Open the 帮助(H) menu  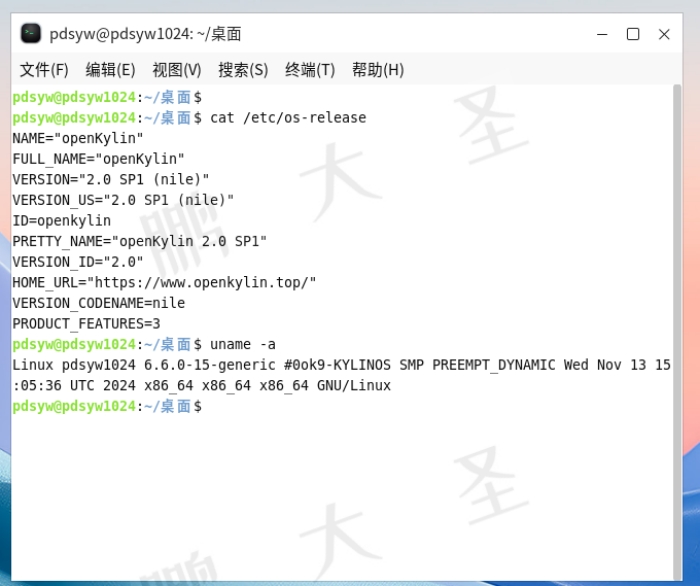click(x=378, y=70)
